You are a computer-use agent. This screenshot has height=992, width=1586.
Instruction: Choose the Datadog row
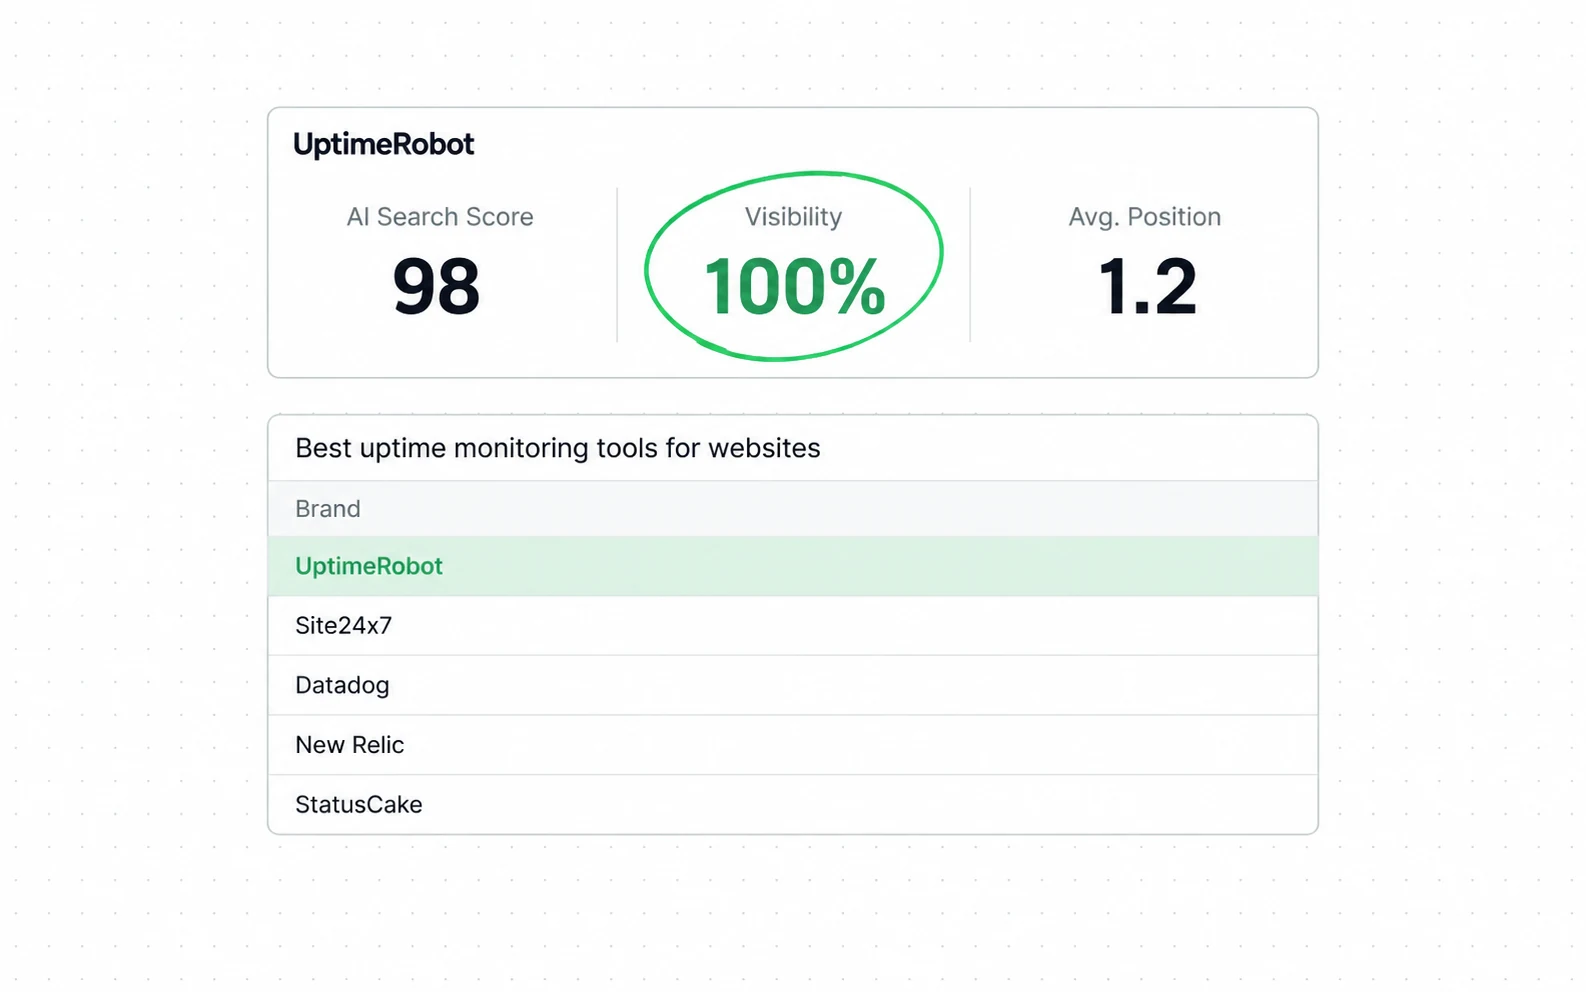tap(793, 685)
